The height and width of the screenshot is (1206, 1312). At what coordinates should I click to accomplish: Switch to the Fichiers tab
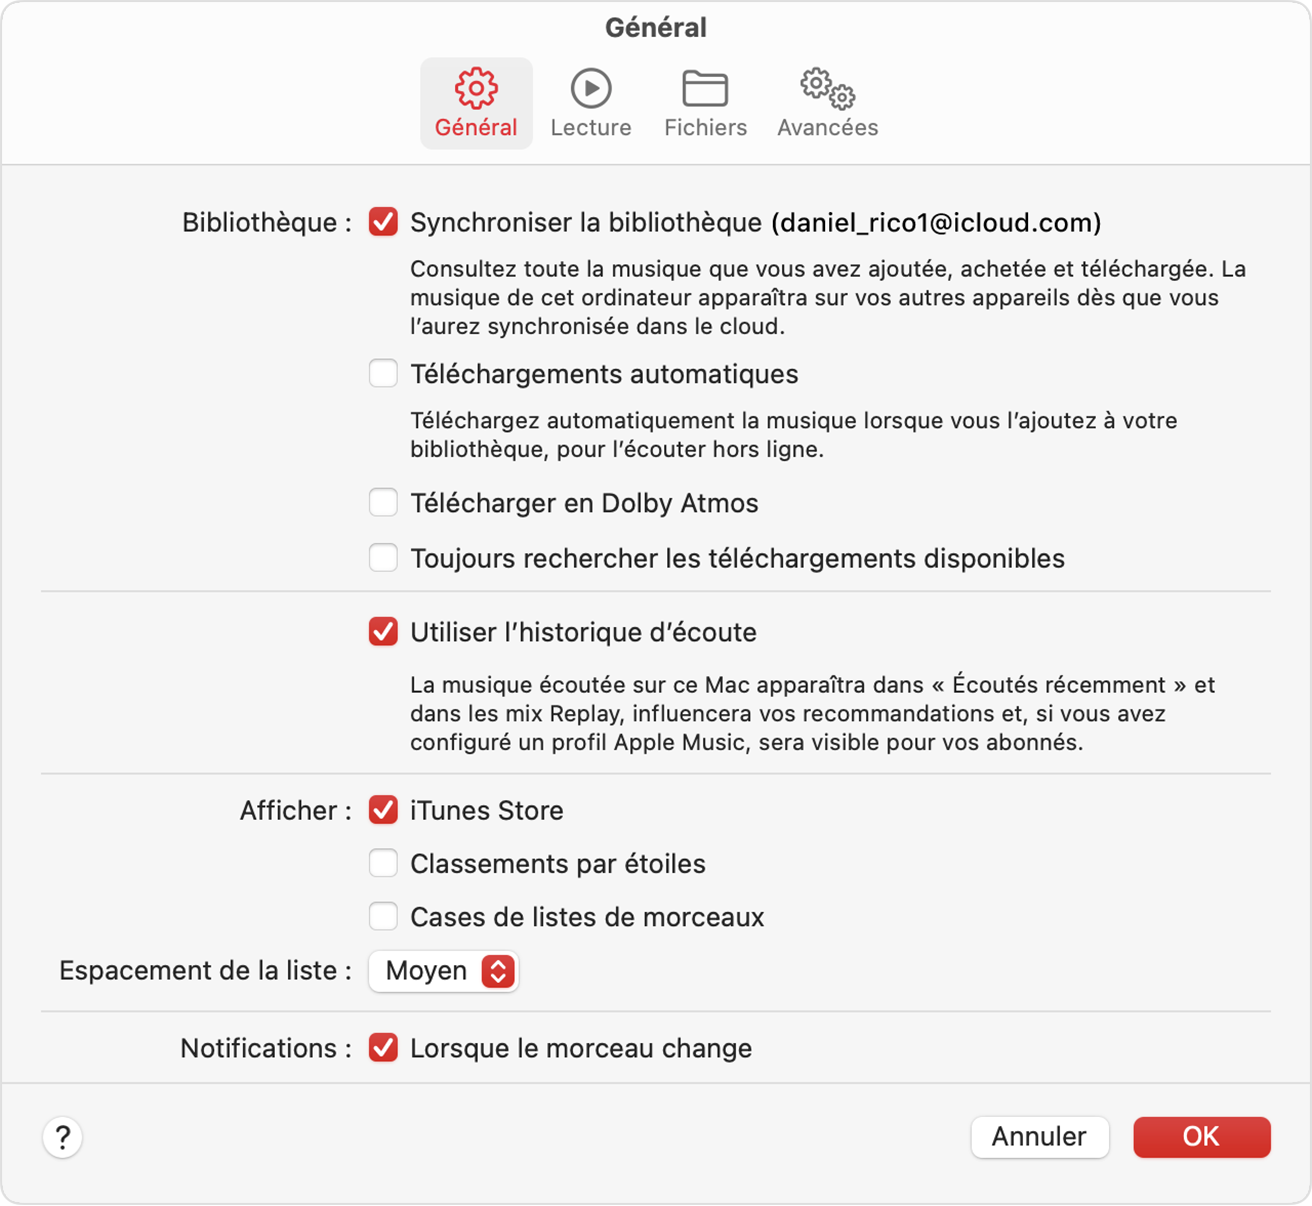(x=705, y=103)
